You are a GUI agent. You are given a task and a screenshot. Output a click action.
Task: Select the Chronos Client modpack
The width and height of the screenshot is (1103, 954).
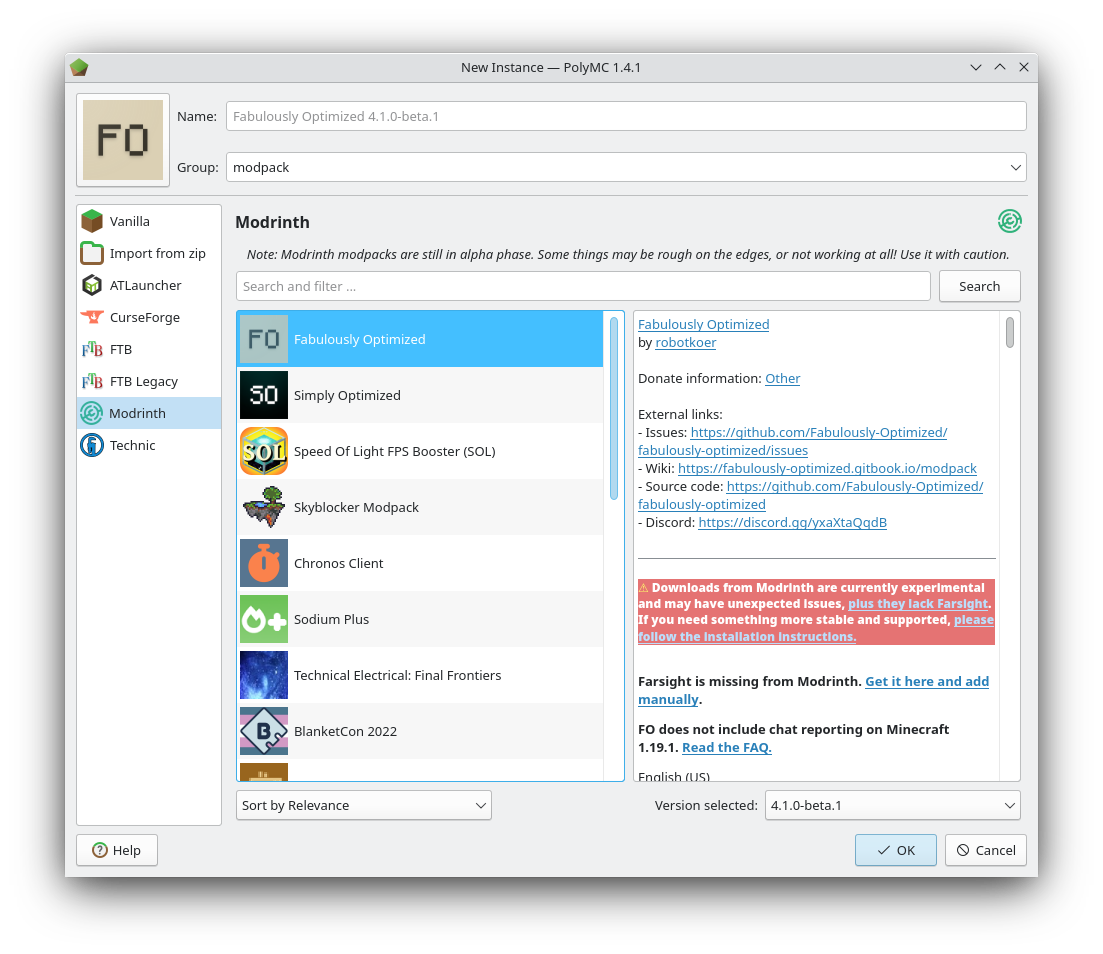point(338,563)
